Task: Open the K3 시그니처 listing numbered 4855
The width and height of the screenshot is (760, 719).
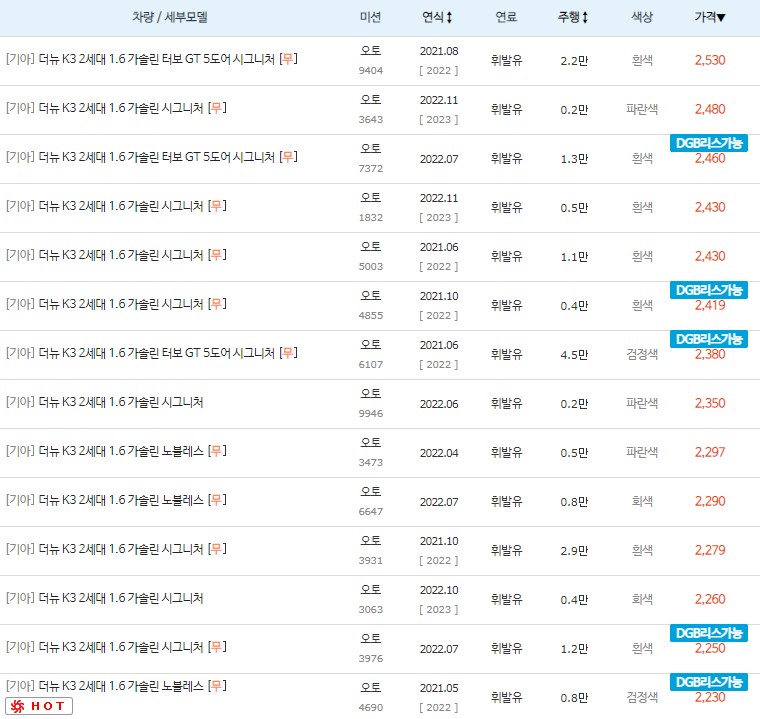Action: click(116, 304)
